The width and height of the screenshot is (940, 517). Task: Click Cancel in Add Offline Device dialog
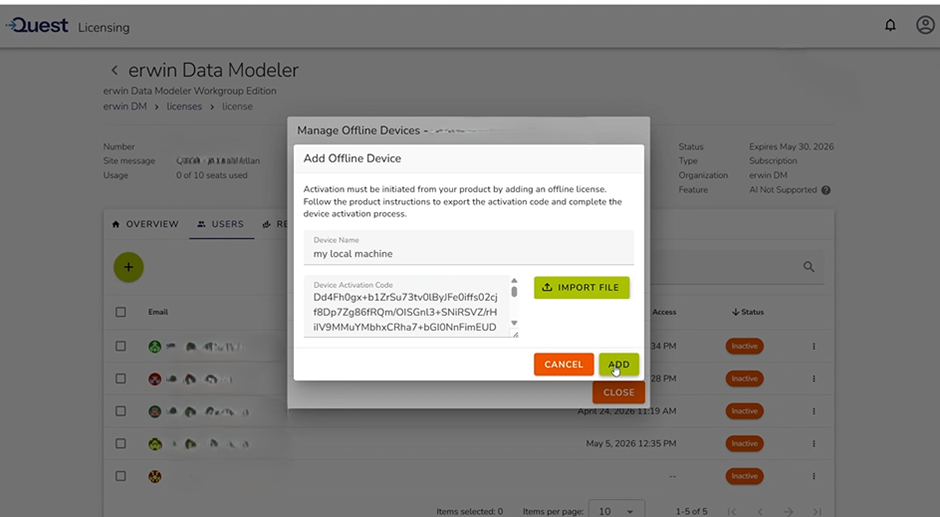[x=564, y=364]
